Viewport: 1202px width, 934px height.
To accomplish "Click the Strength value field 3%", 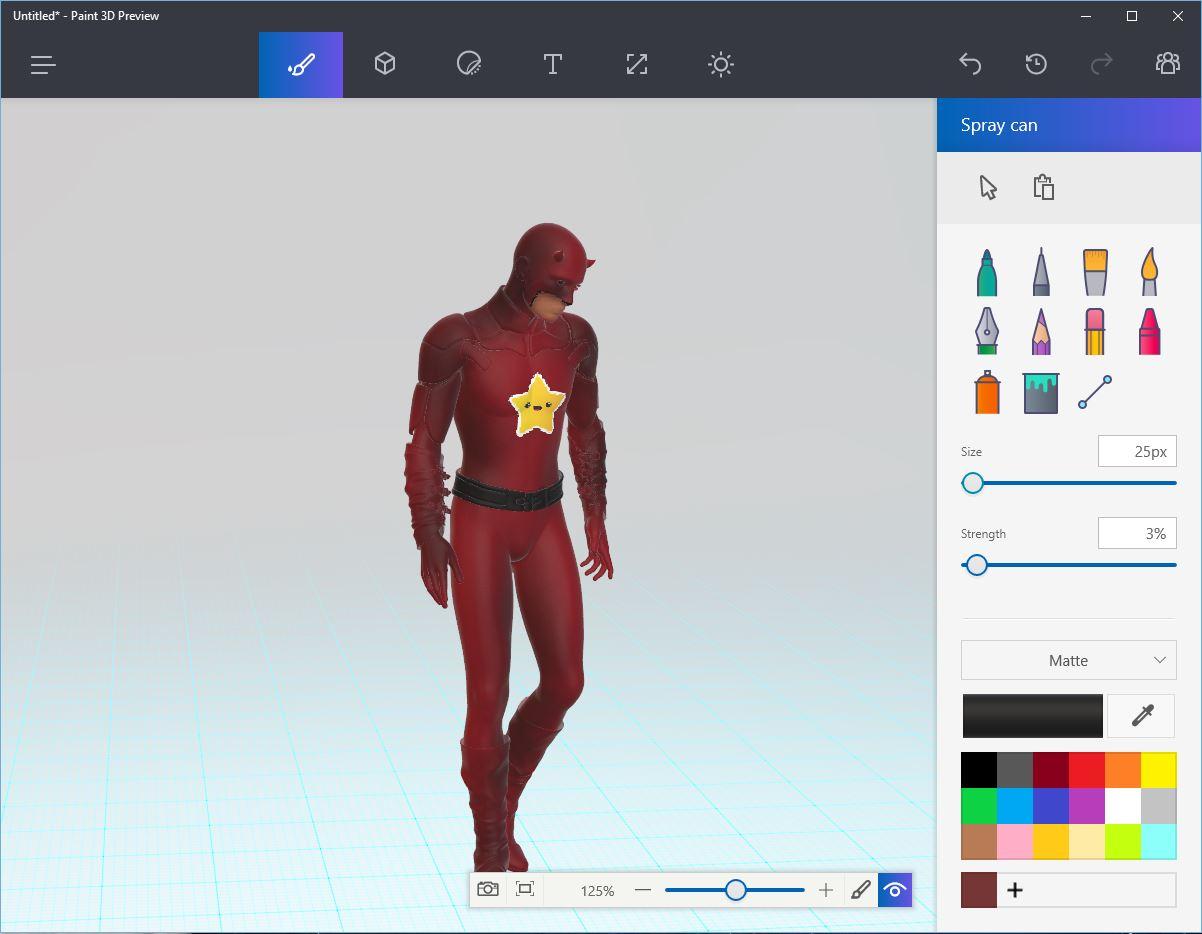I will coord(1137,534).
